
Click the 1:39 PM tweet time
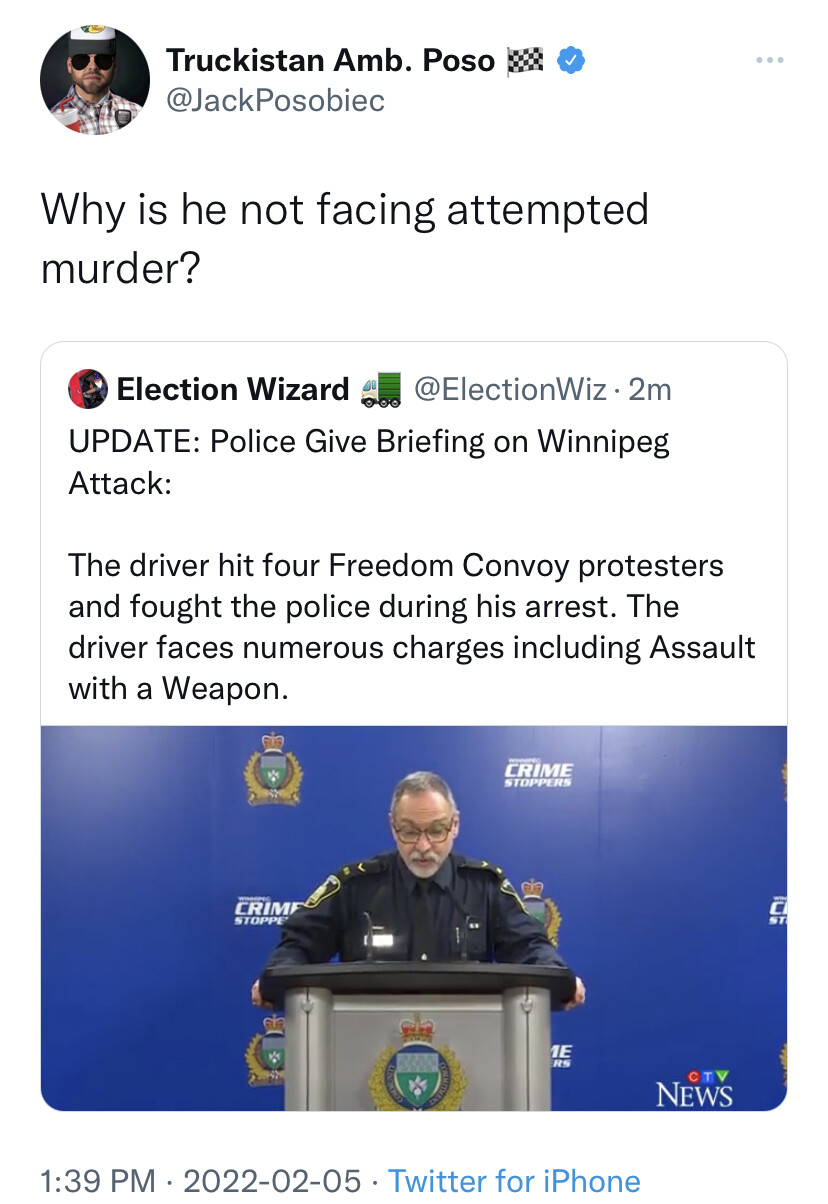(x=98, y=1180)
